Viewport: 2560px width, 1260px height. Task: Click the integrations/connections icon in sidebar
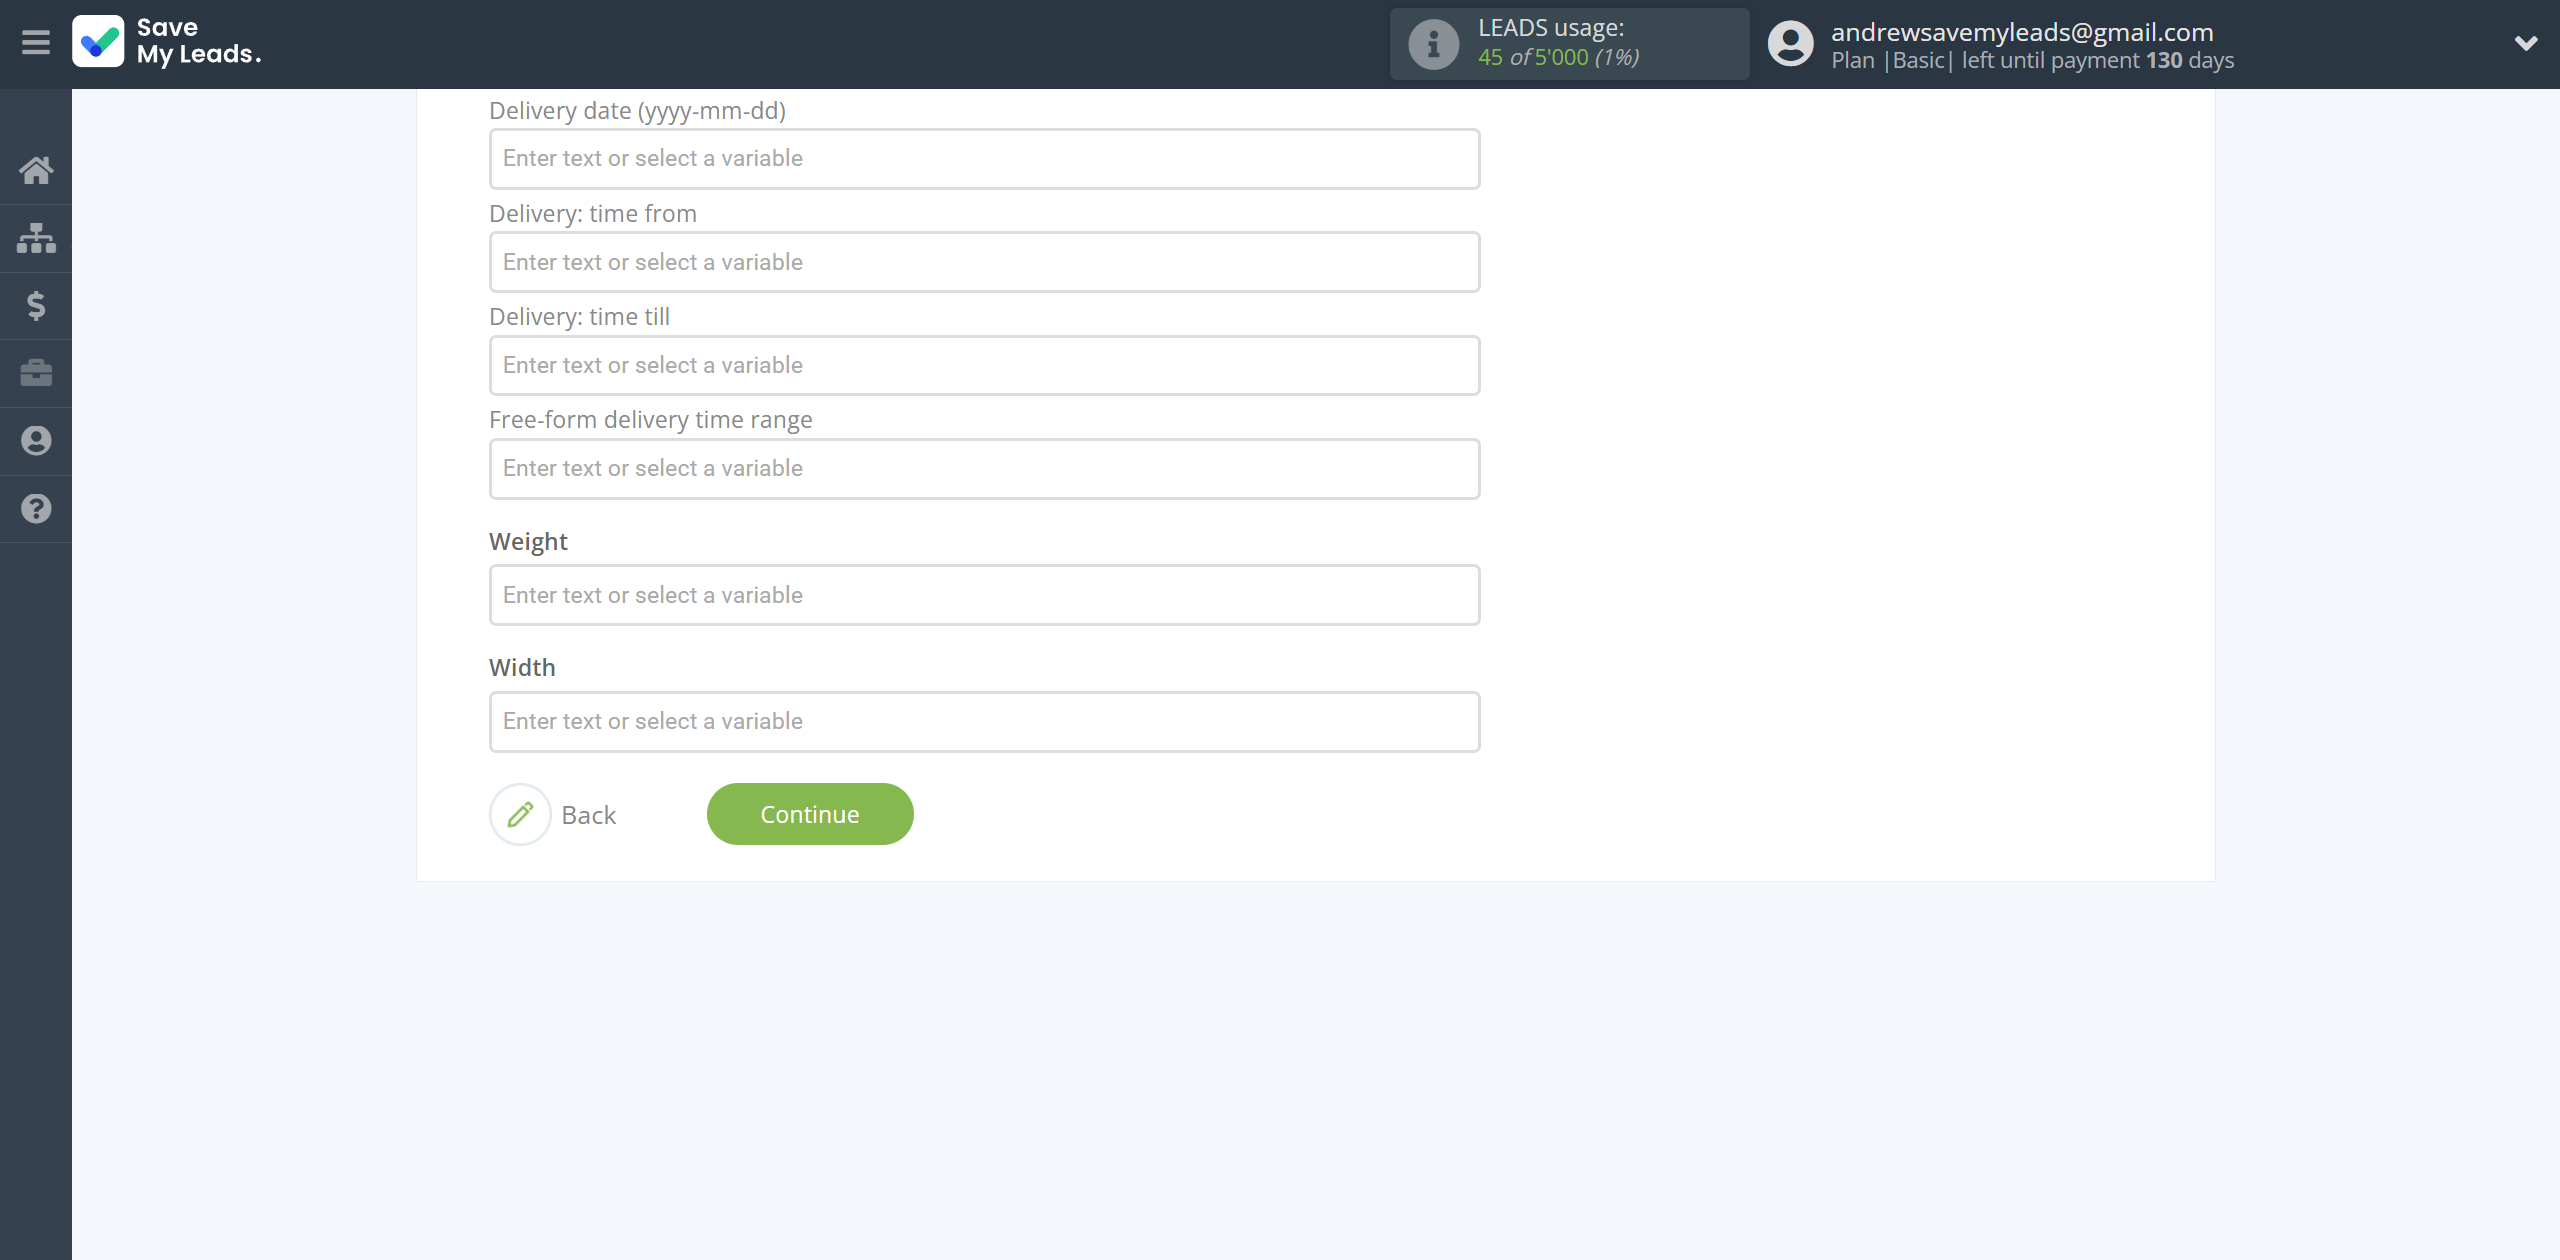pyautogui.click(x=36, y=237)
